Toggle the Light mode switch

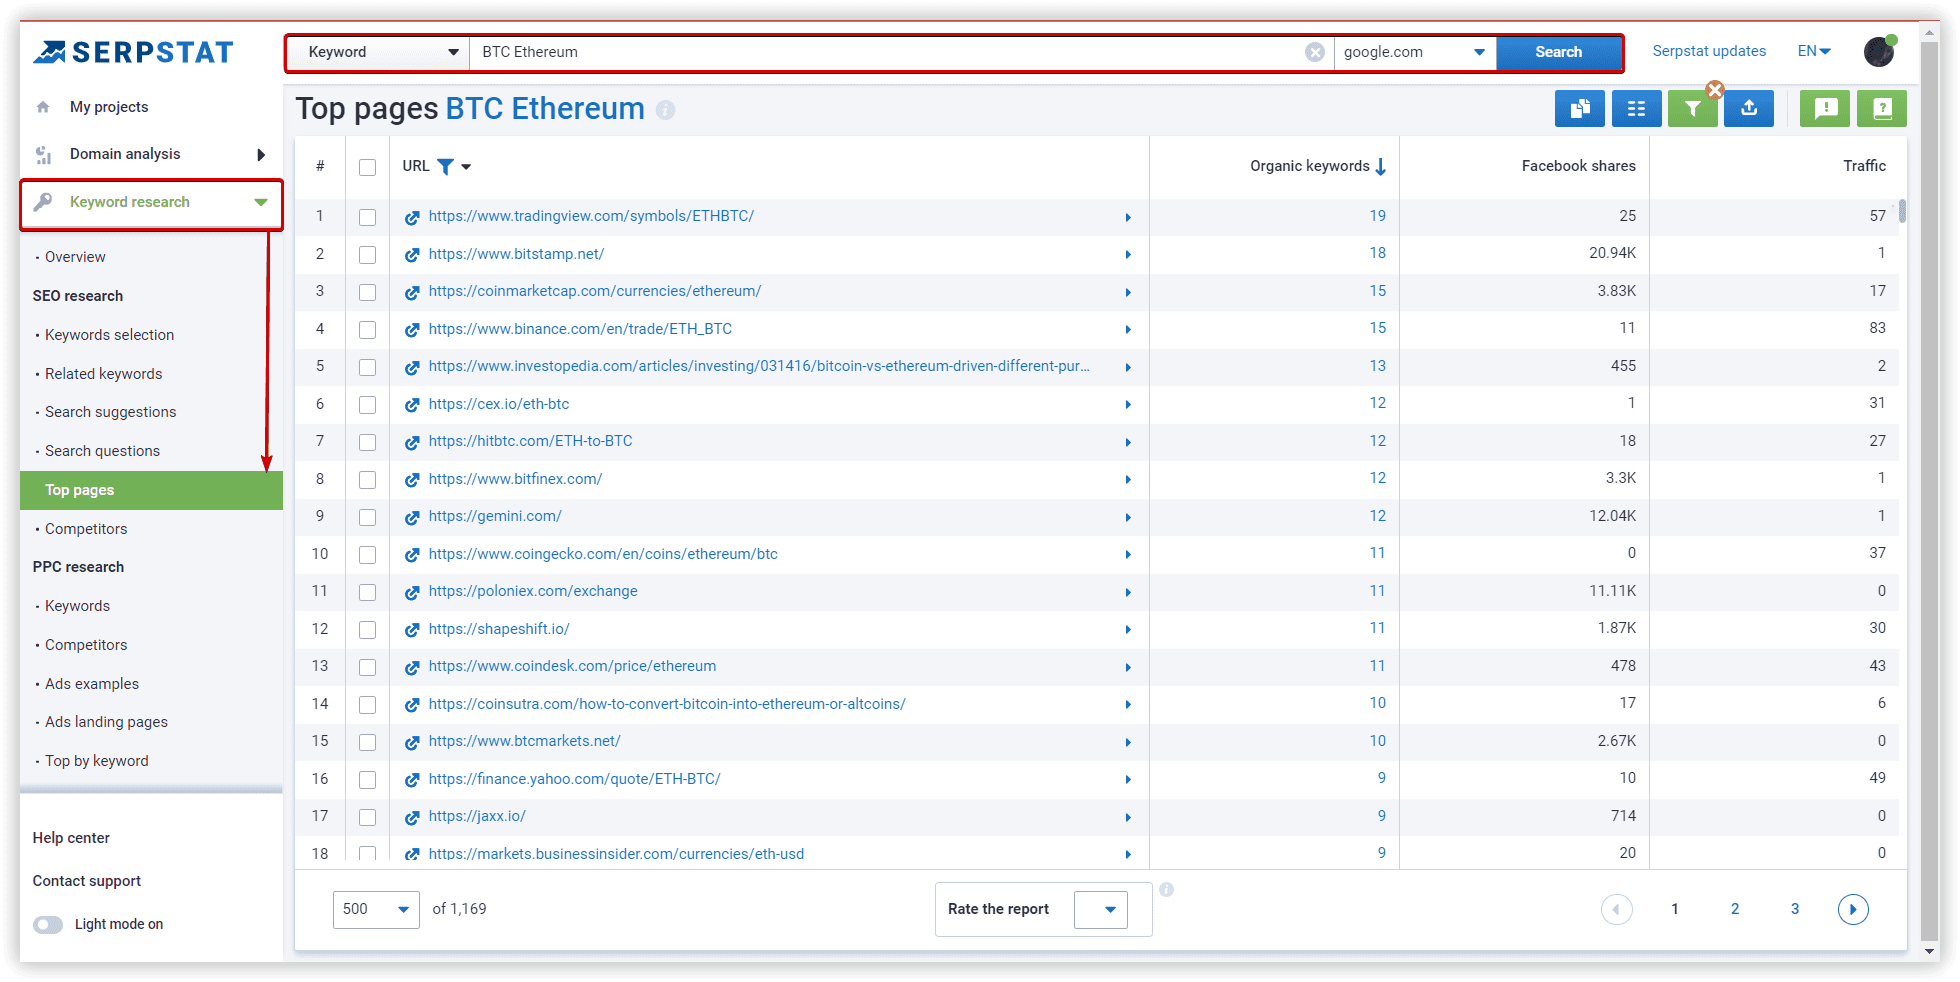(x=48, y=924)
